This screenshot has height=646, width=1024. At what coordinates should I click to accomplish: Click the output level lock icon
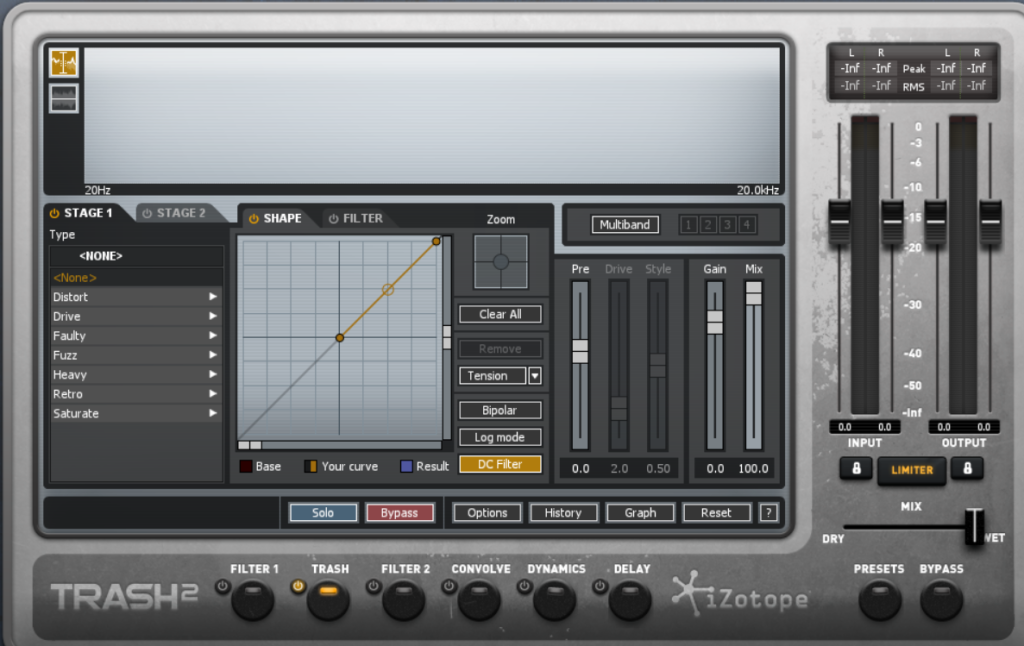click(x=968, y=468)
